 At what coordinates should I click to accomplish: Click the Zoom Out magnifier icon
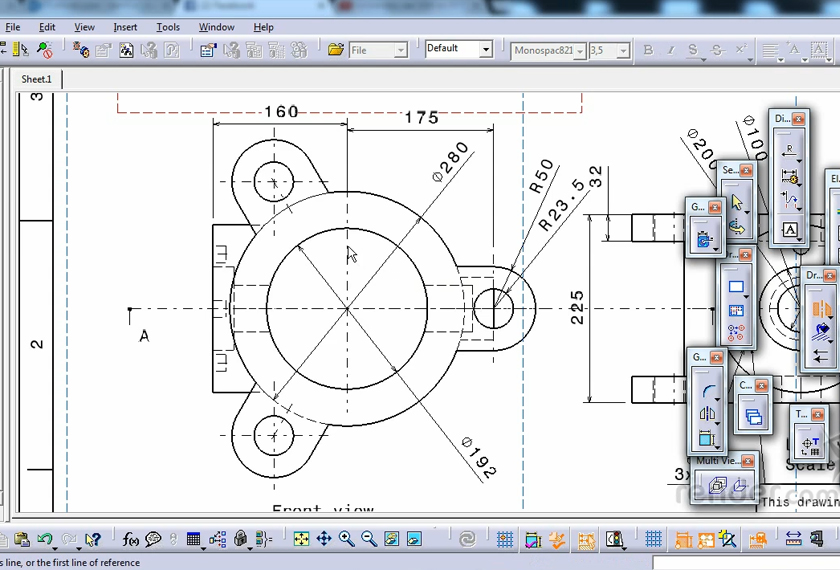tap(369, 539)
